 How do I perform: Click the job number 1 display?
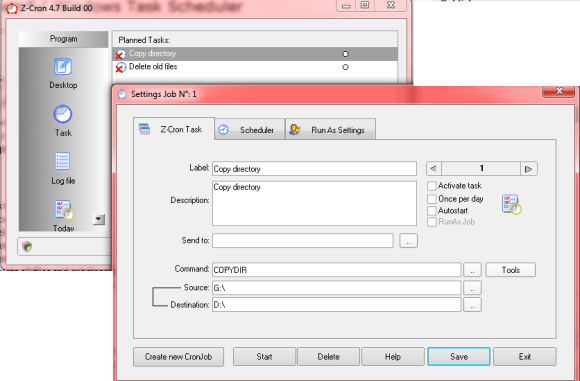pyautogui.click(x=481, y=169)
